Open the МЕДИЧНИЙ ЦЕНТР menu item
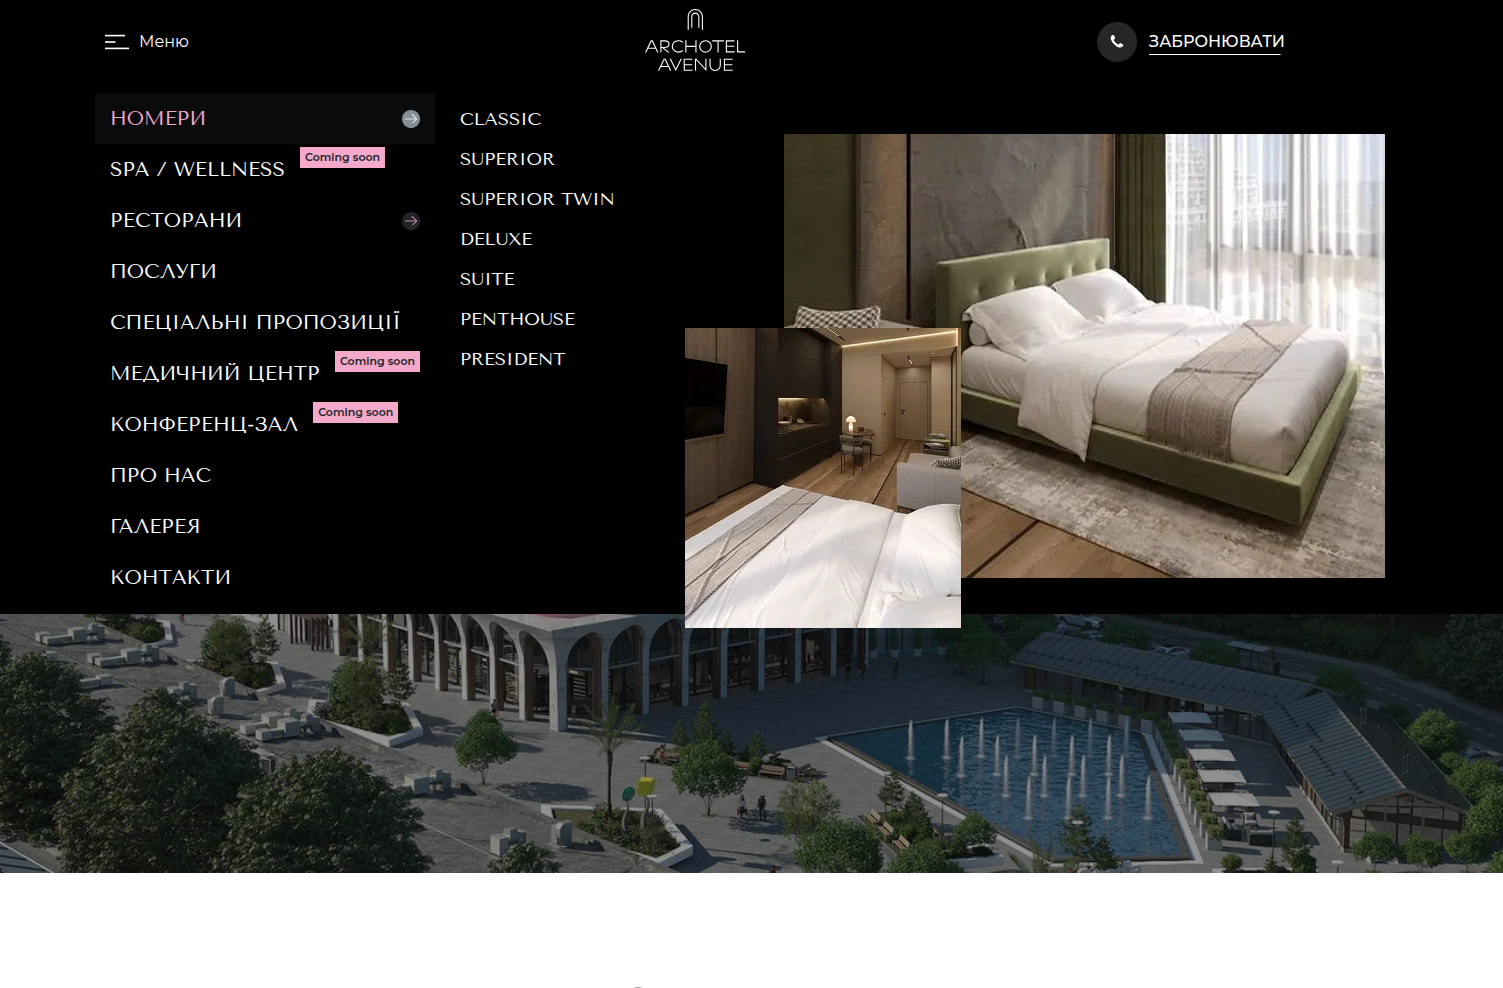 pos(215,374)
